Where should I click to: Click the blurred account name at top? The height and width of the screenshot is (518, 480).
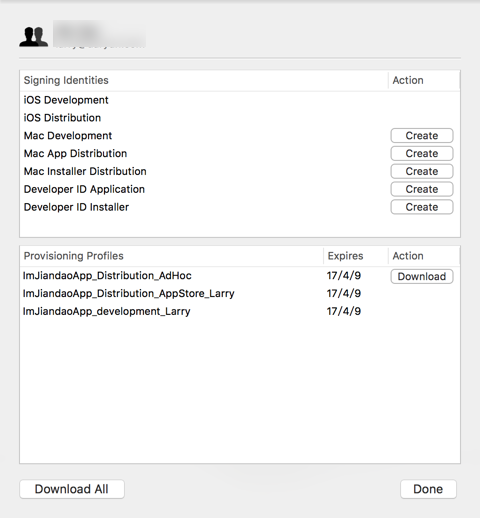[99, 34]
